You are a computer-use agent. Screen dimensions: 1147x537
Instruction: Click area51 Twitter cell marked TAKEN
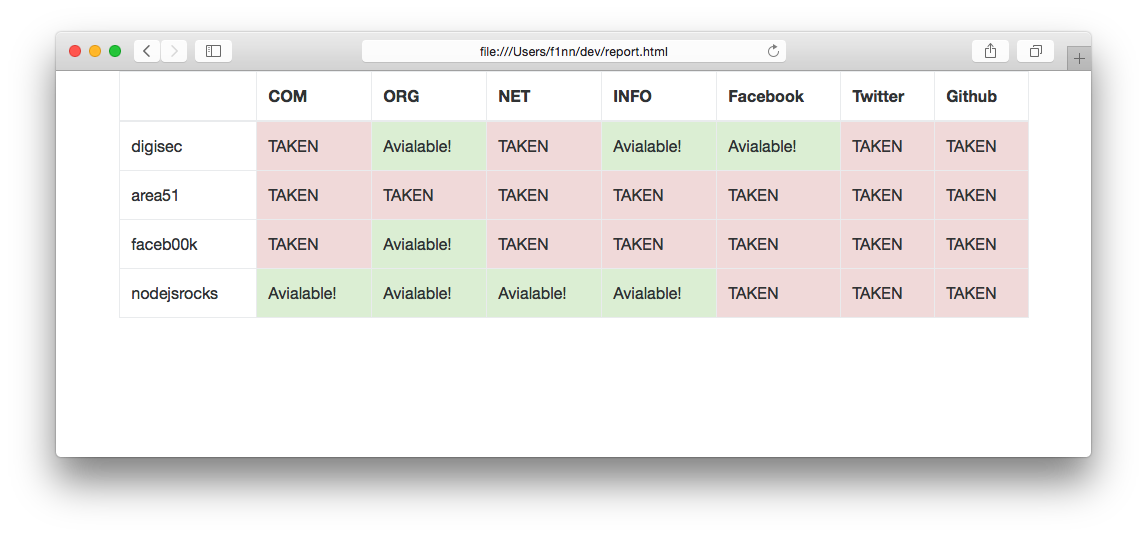(887, 195)
